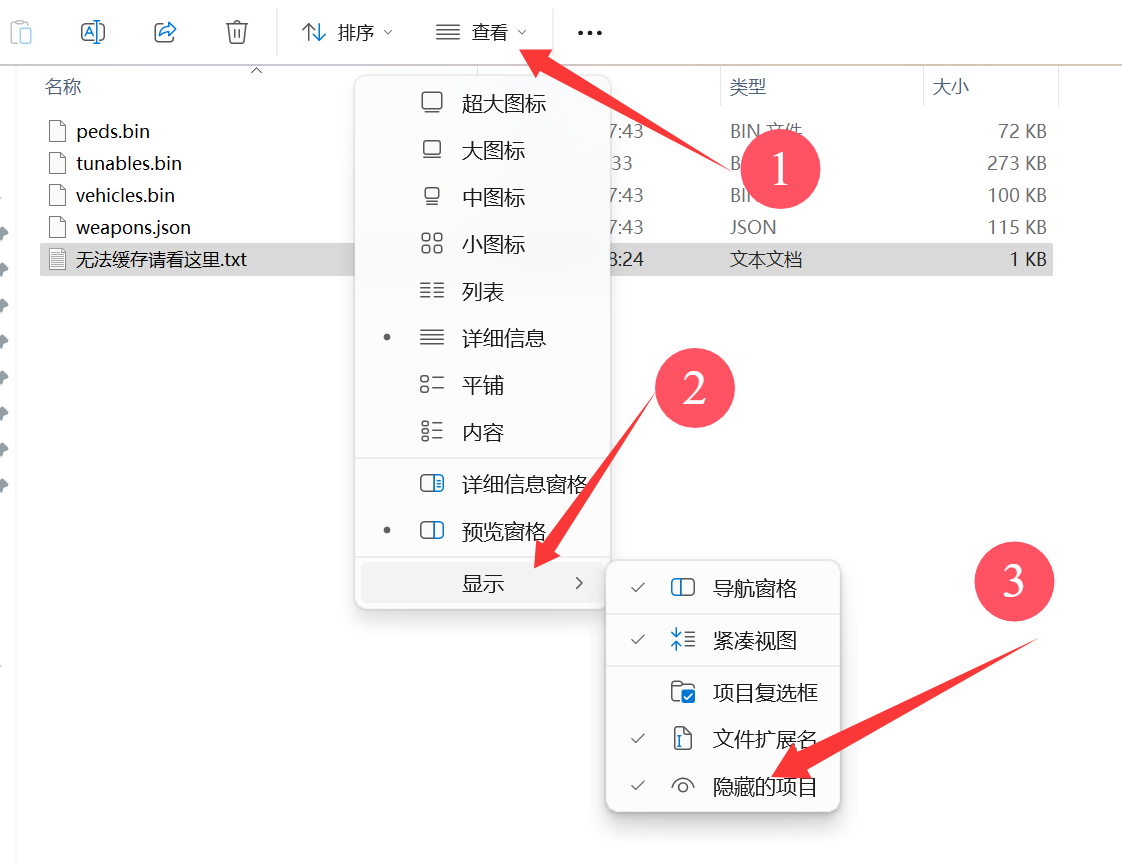Click the Rename icon in toolbar
This screenshot has height=863, width=1122.
[93, 32]
